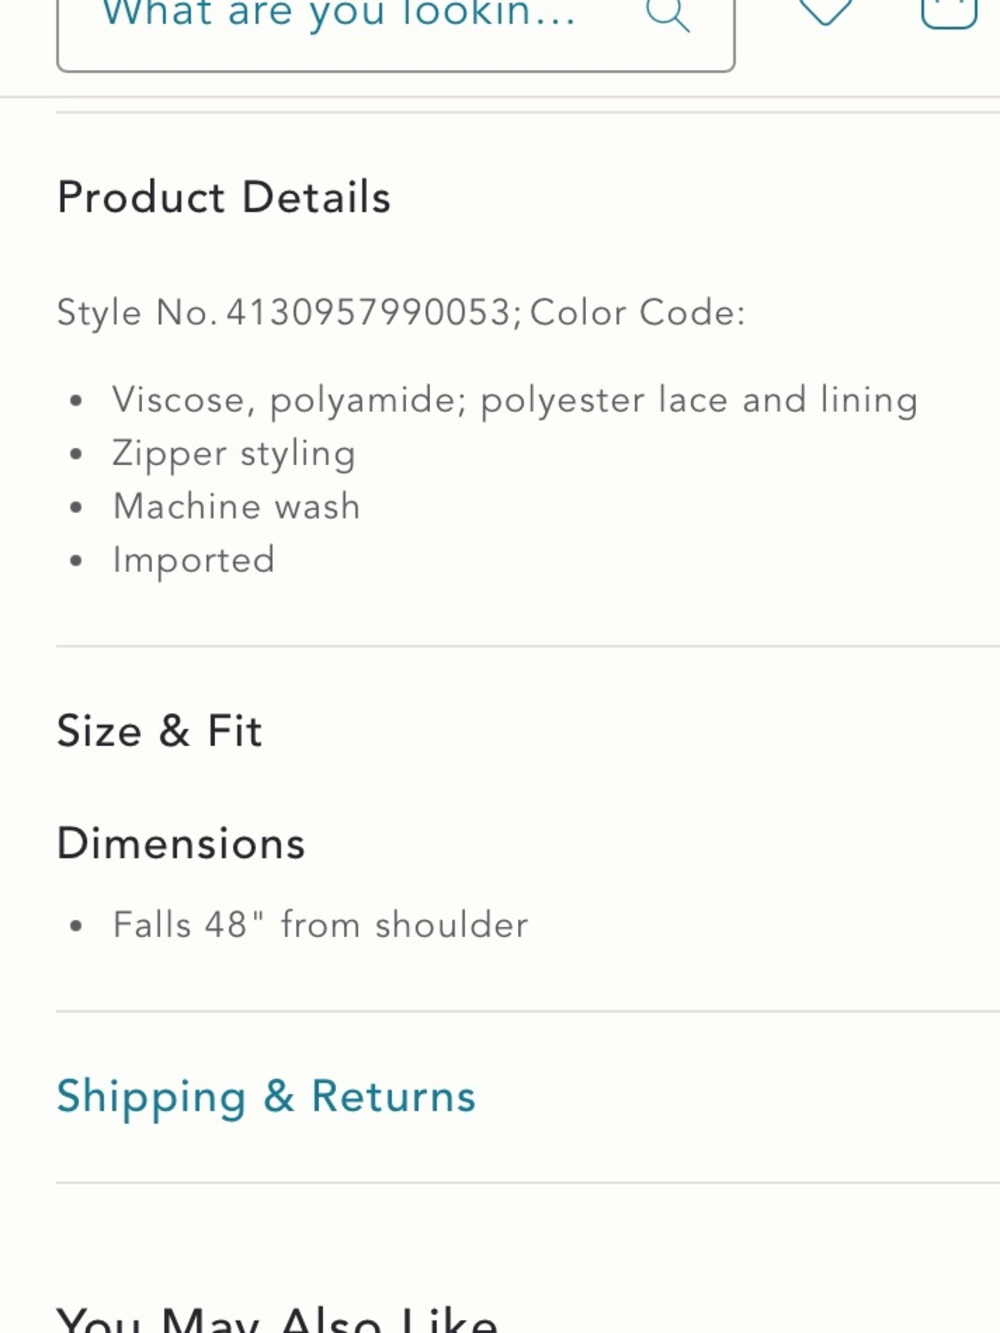Click the 'Style No.' label
Screen dimensions: 1000x1333
click(x=137, y=312)
